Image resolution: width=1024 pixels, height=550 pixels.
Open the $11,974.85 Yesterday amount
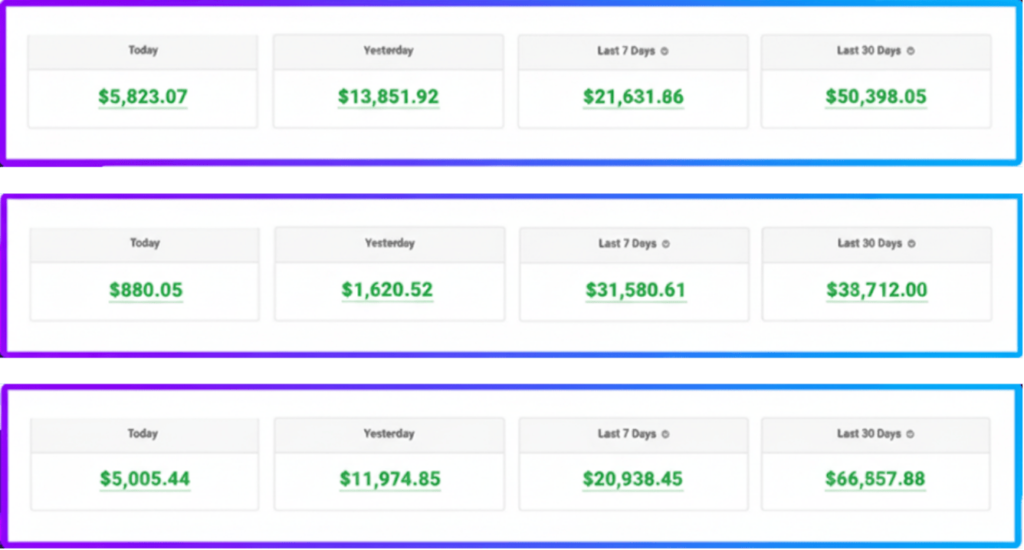[x=390, y=479]
